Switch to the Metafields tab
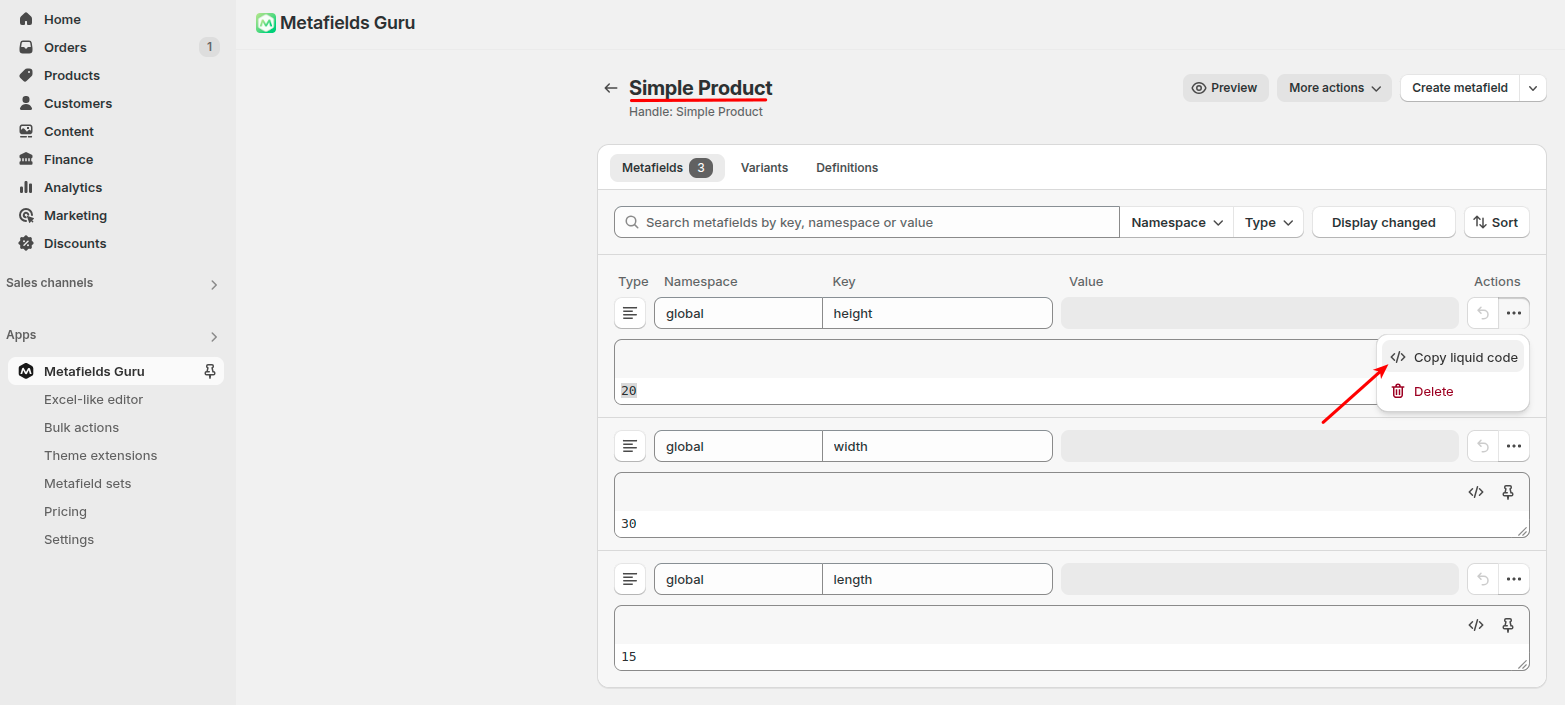Viewport: 1565px width, 705px height. pos(667,168)
